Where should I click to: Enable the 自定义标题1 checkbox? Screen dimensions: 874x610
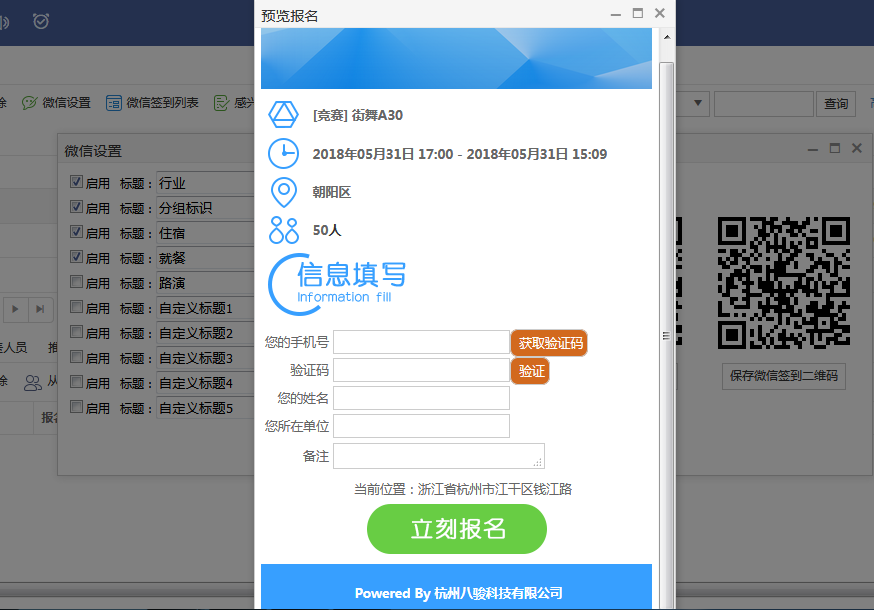(x=77, y=308)
